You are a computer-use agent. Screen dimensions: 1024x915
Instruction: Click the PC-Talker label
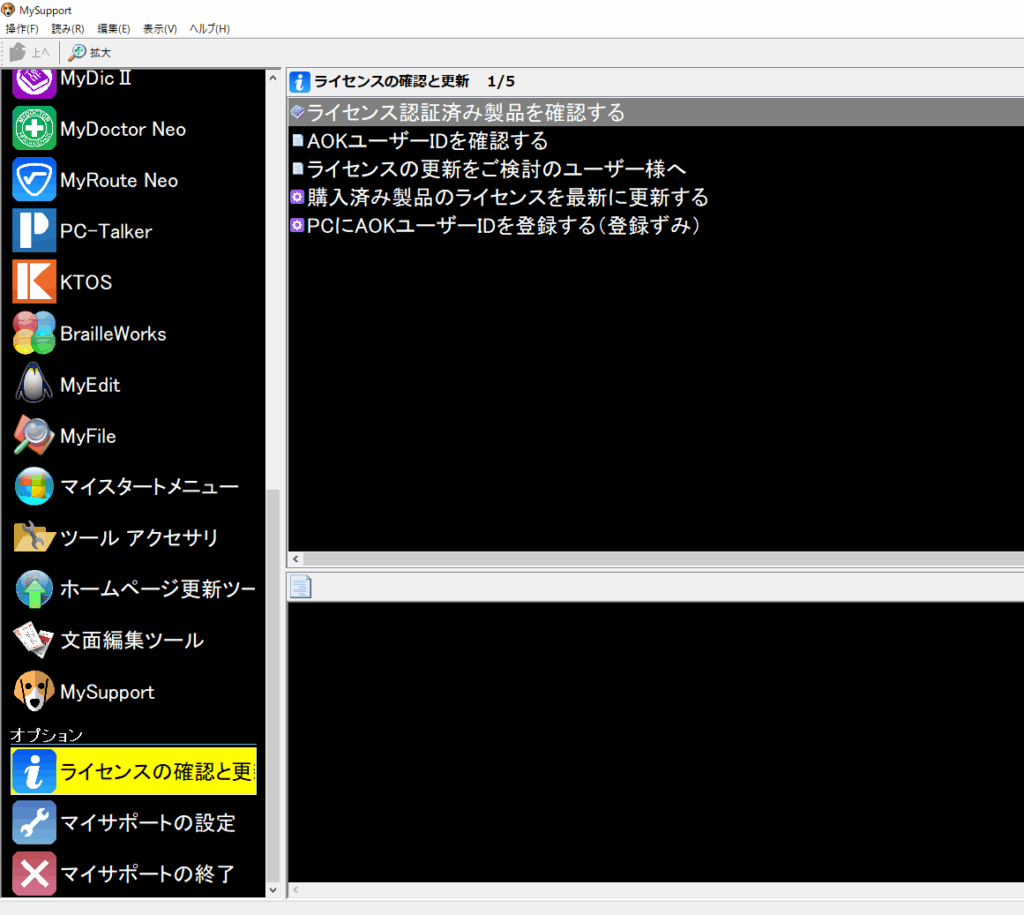(106, 231)
